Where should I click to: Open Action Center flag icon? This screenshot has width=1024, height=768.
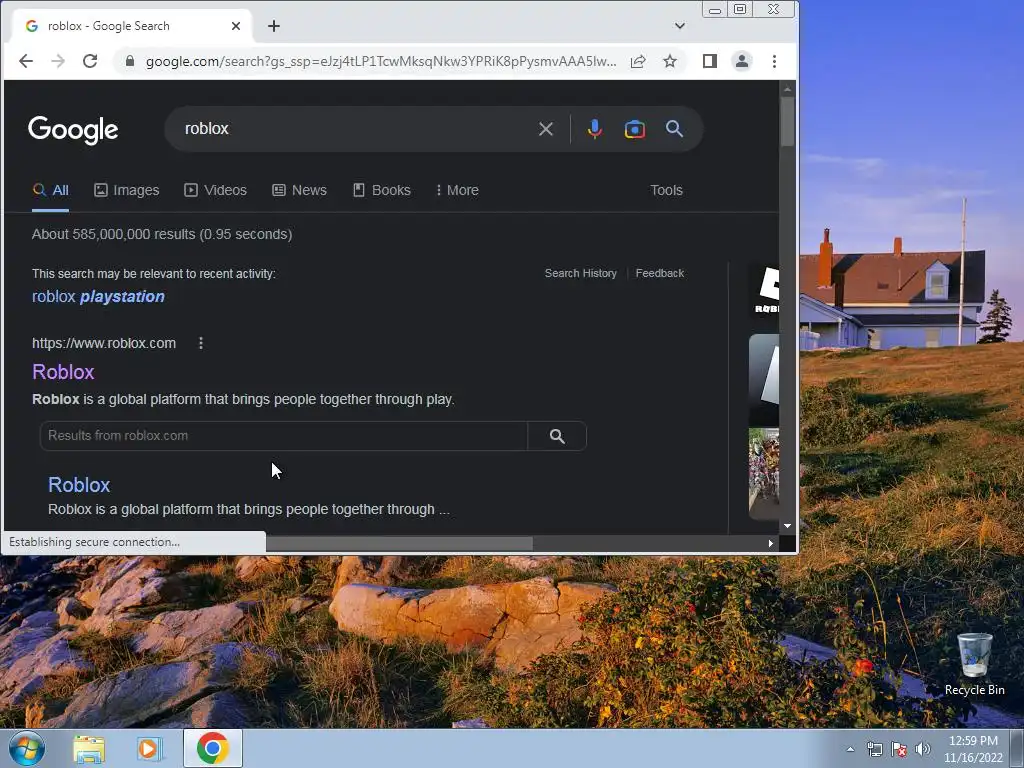click(899, 749)
